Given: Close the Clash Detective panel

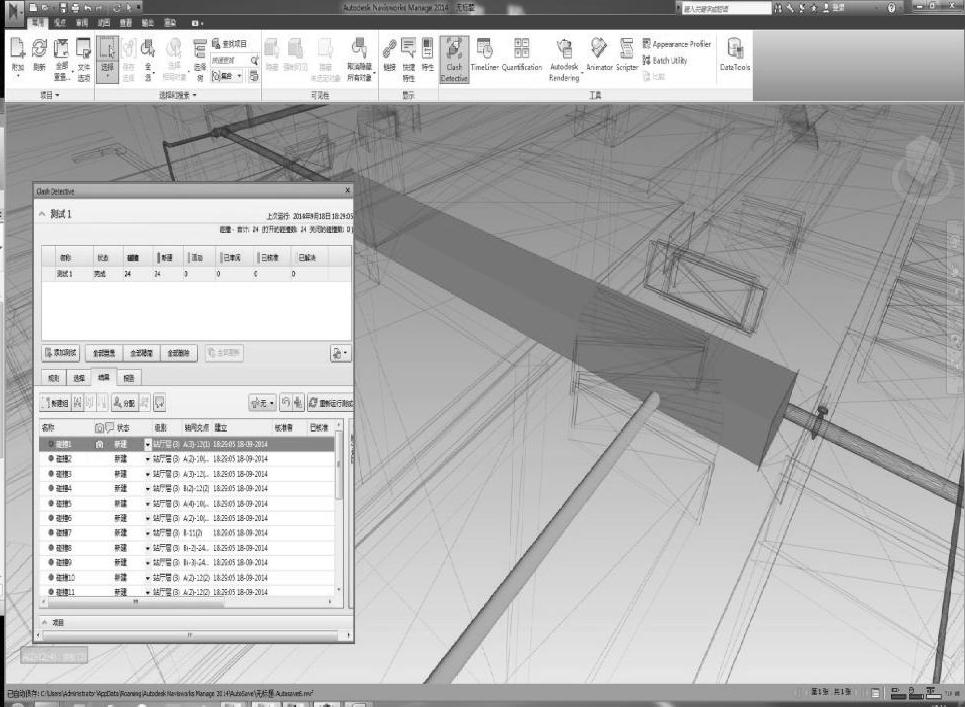Looking at the screenshot, I should tap(347, 191).
